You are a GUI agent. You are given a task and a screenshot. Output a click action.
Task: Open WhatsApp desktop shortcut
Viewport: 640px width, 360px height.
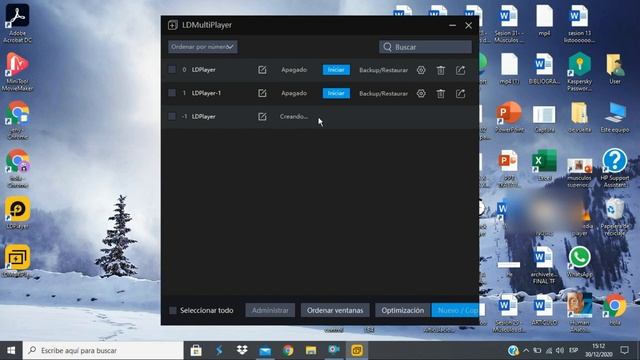click(579, 262)
